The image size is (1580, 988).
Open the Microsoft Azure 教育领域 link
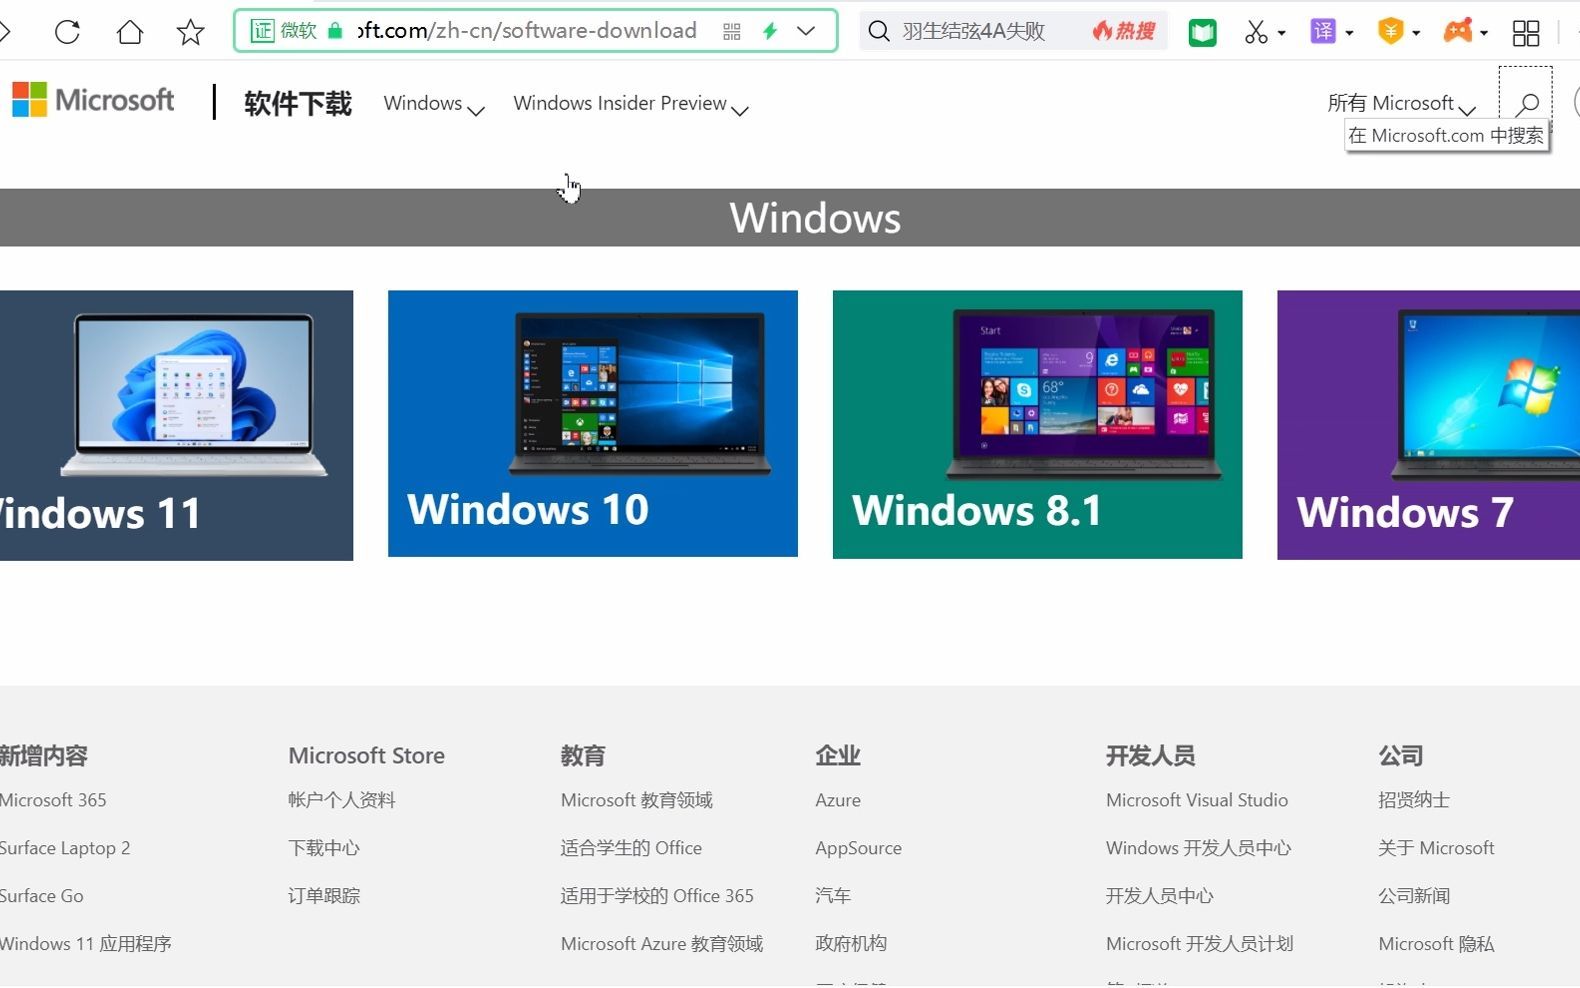tap(662, 944)
